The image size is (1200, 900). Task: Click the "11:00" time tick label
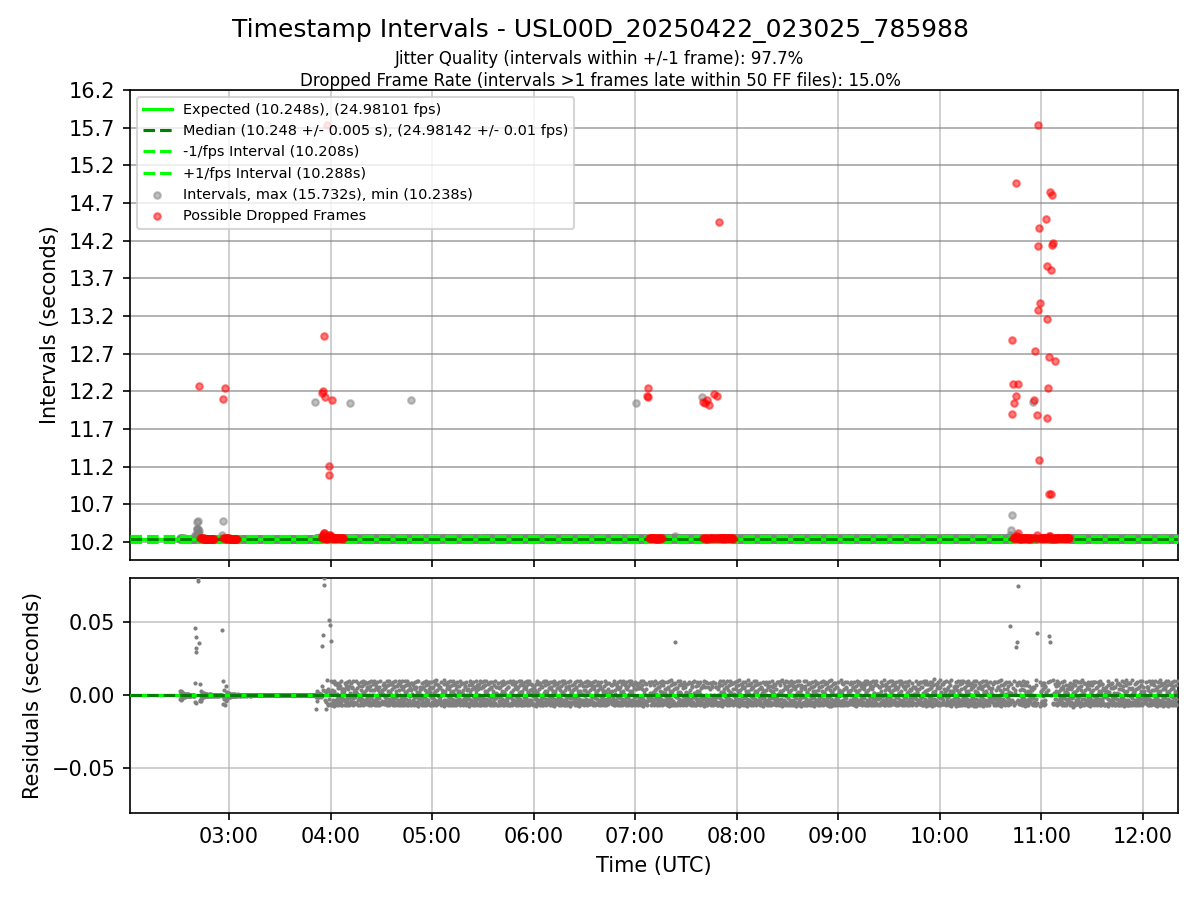1041,834
